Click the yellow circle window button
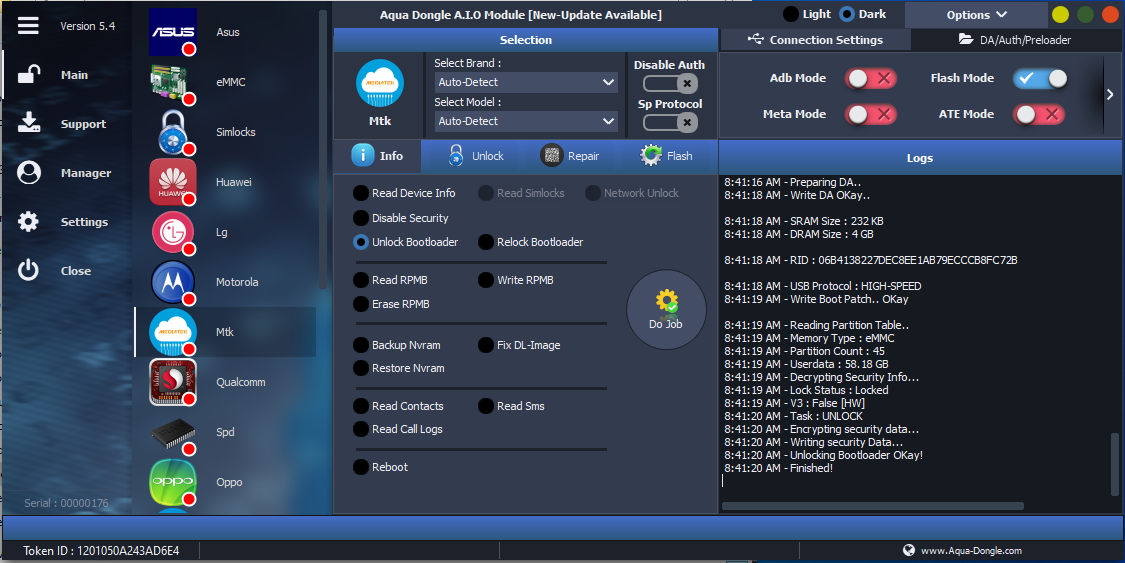1125x563 pixels. 1060,14
